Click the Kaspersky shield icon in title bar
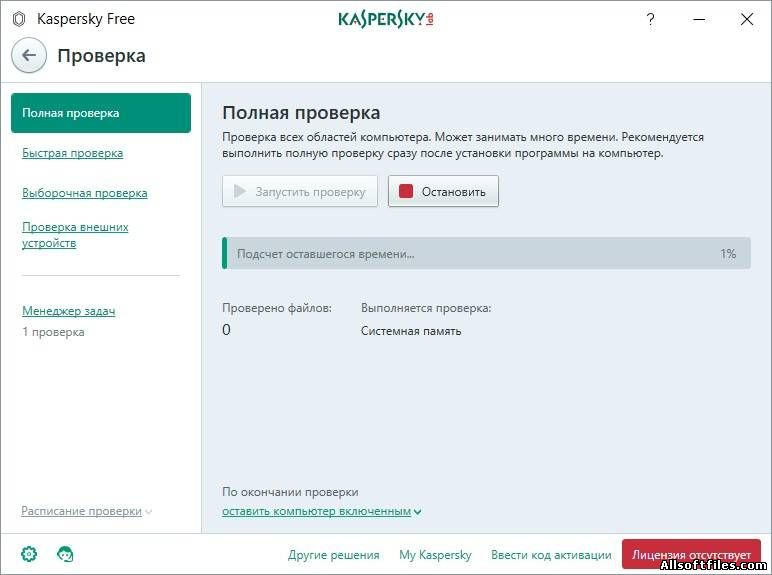Viewport: 772px width, 575px height. coord(19,20)
